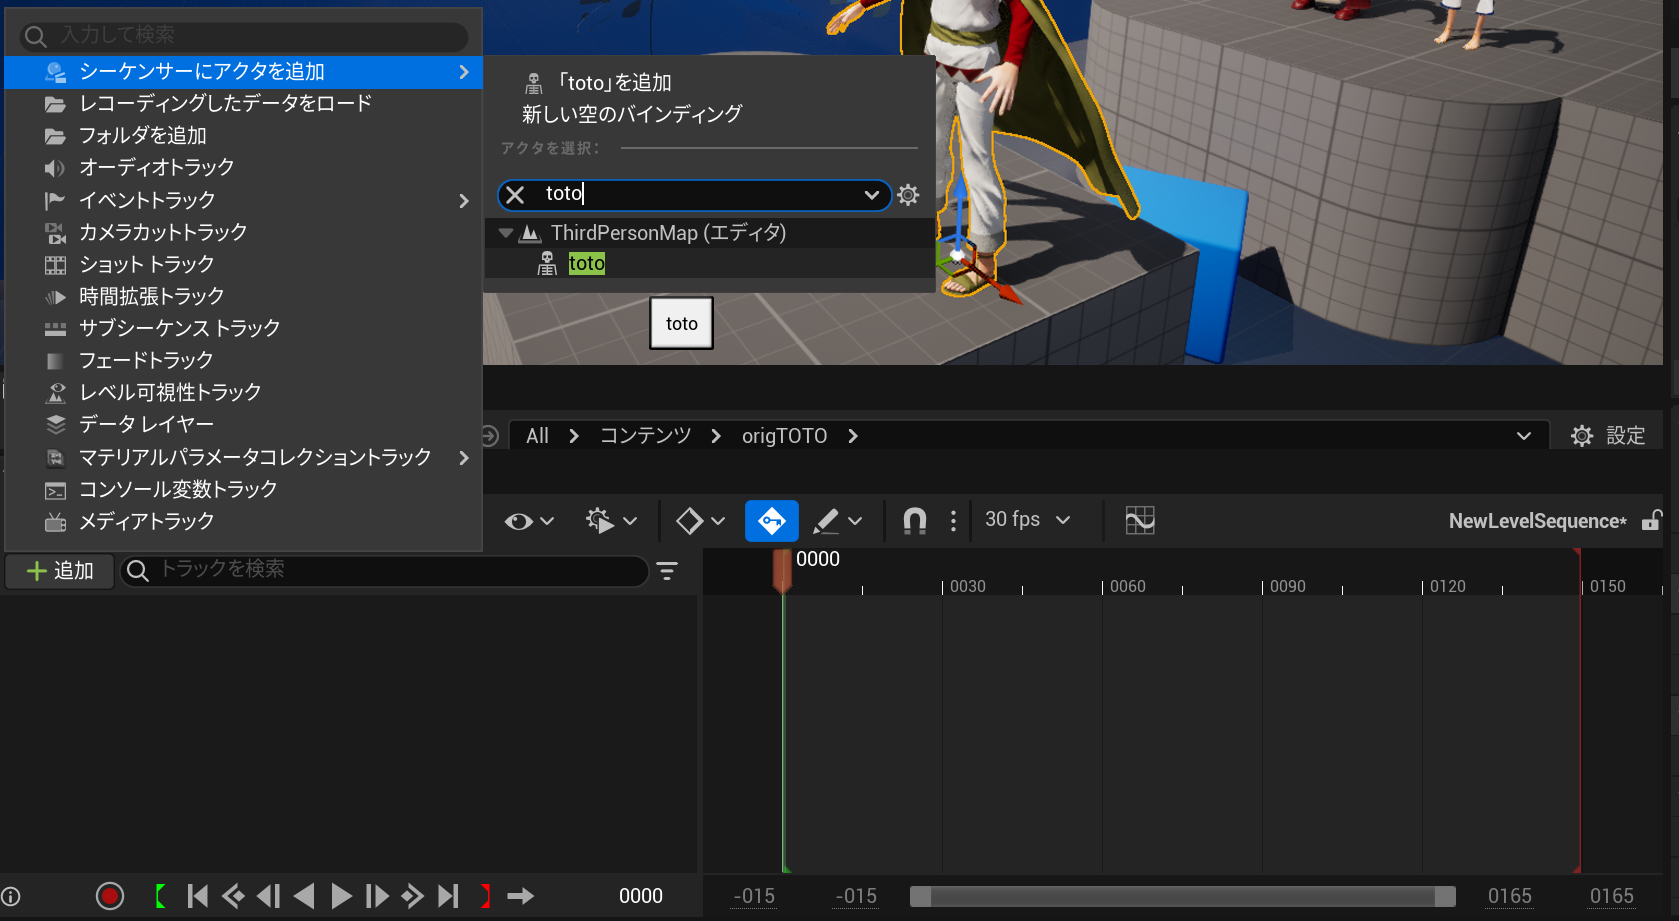The image size is (1679, 921).
Task: Click the 追加 add track button
Action: (60, 571)
